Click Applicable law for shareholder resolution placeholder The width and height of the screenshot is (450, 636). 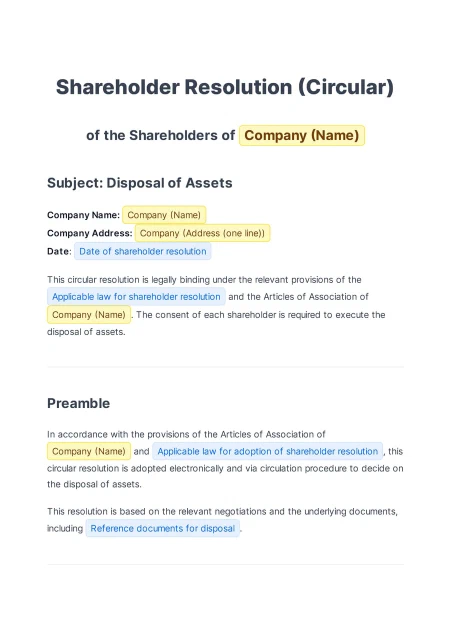136,297
